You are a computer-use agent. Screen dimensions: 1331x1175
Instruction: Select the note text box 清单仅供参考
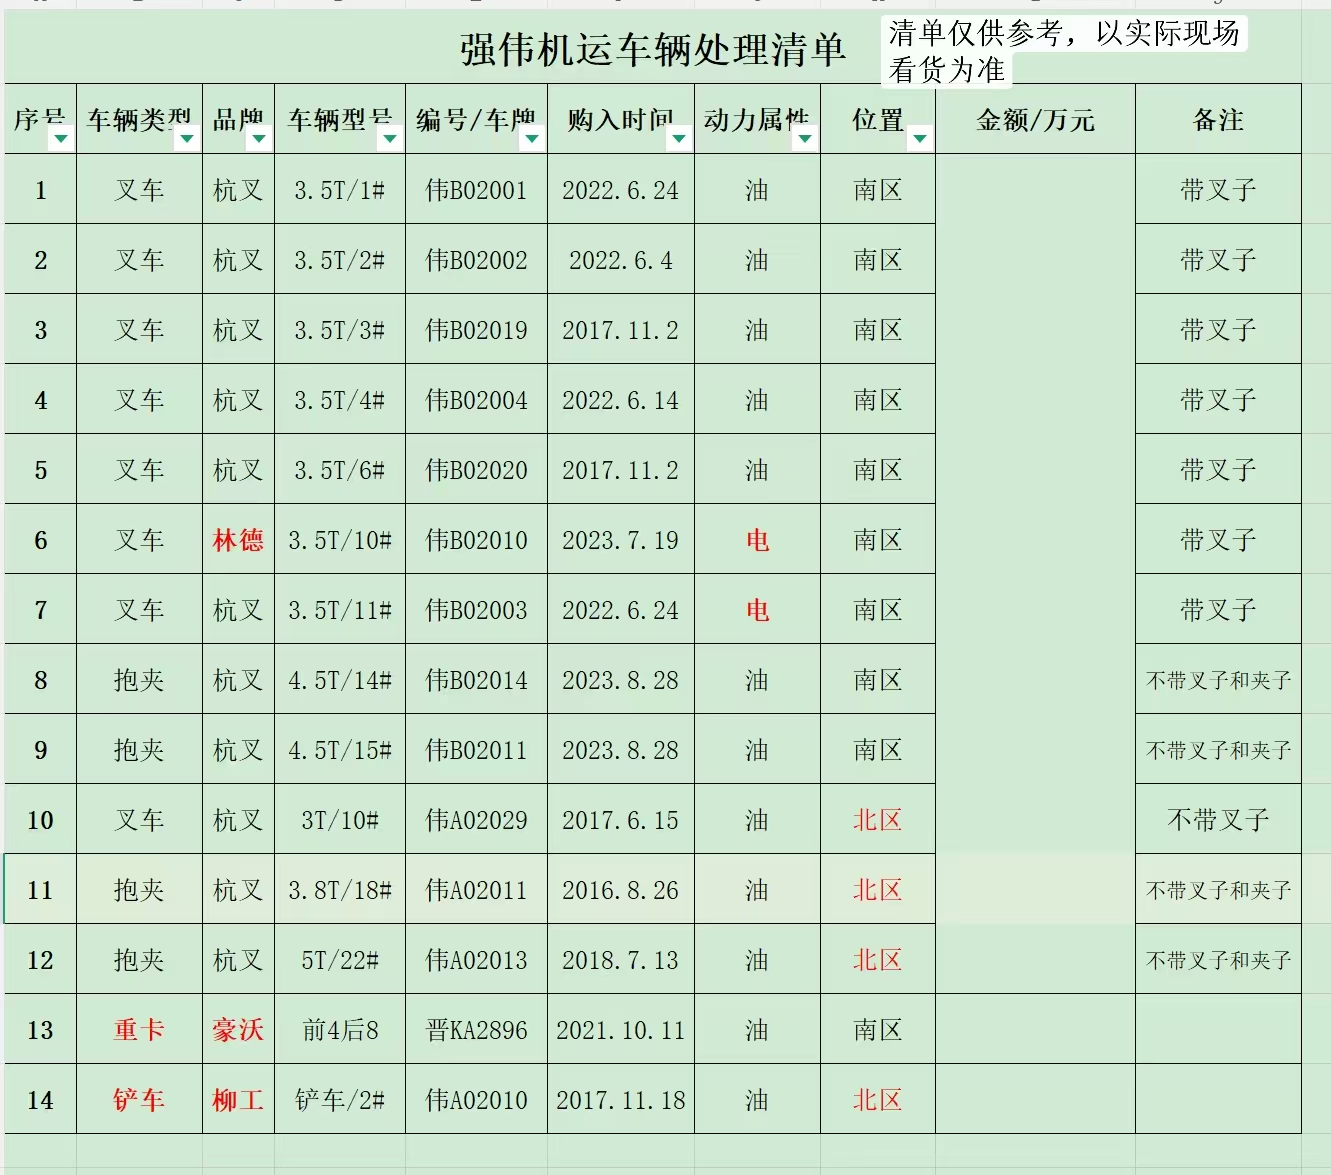[1064, 51]
